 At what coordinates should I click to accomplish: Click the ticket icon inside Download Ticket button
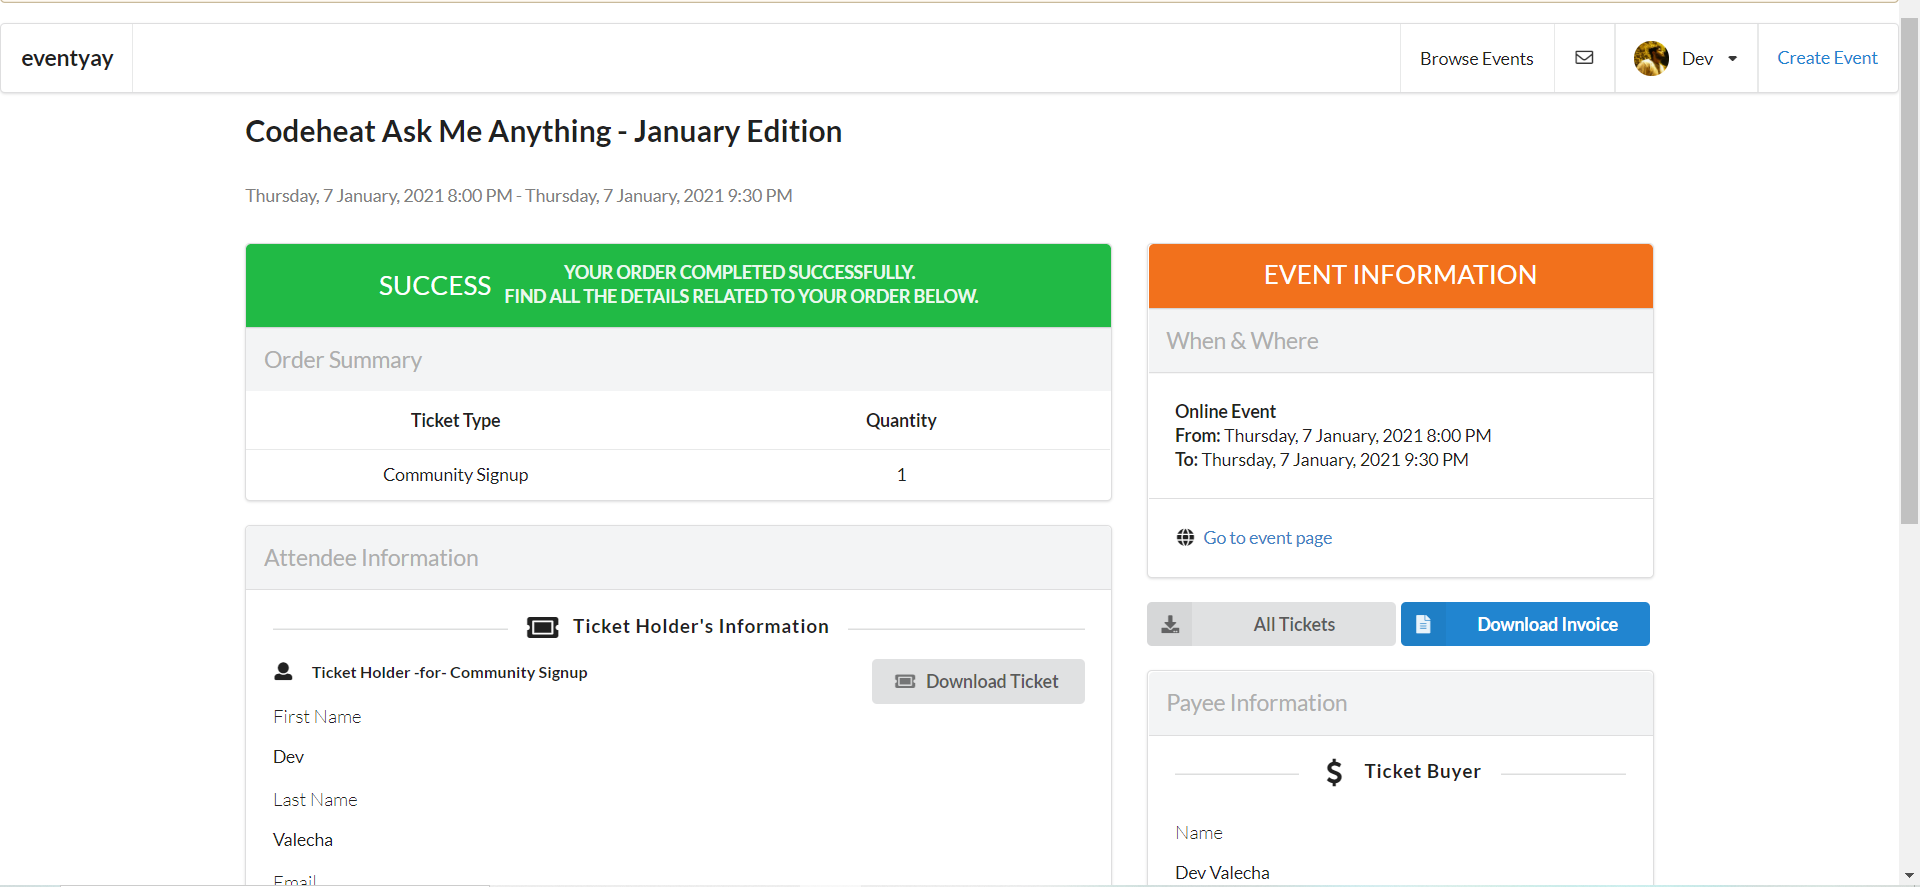[x=905, y=682]
